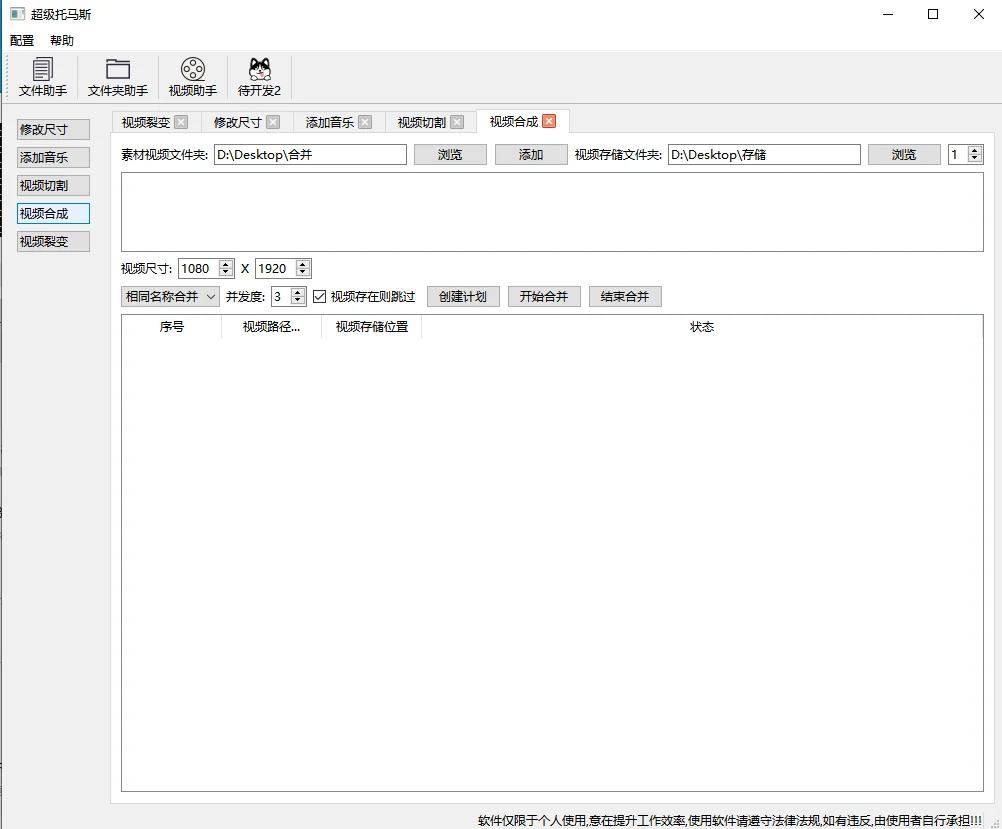Click the 视频路径... column header
1002x829 pixels.
click(x=271, y=327)
